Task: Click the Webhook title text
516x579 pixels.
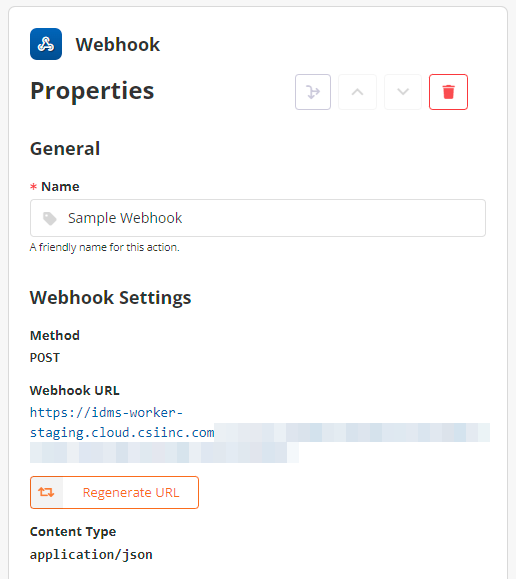Action: pos(118,45)
